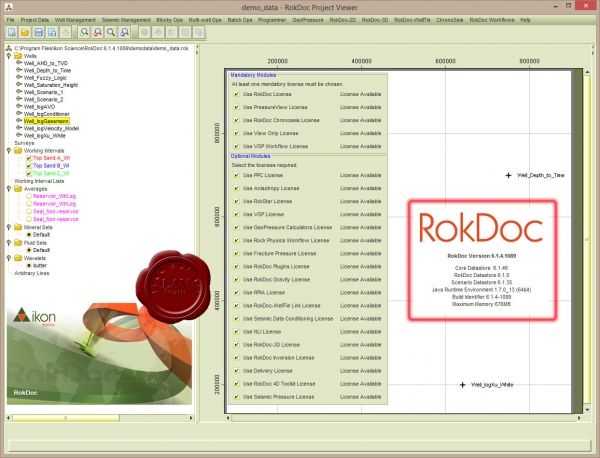Click the RokDoc app icon in title bar
The height and width of the screenshot is (458, 600).
[8, 7]
